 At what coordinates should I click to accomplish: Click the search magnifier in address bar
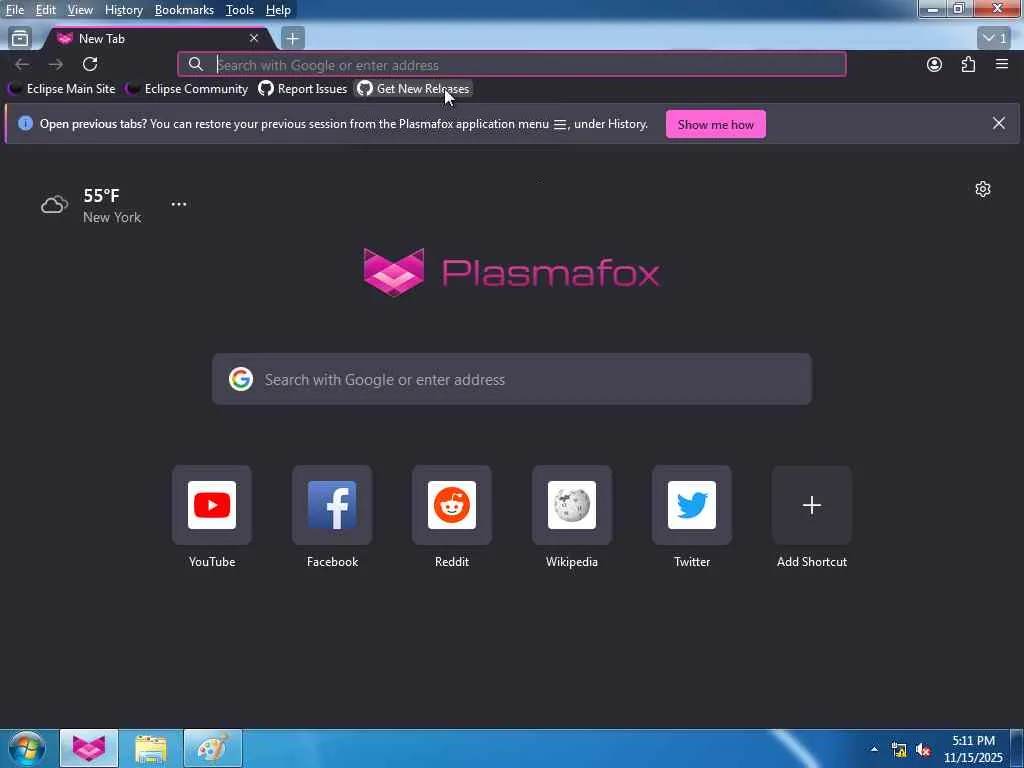tap(195, 64)
